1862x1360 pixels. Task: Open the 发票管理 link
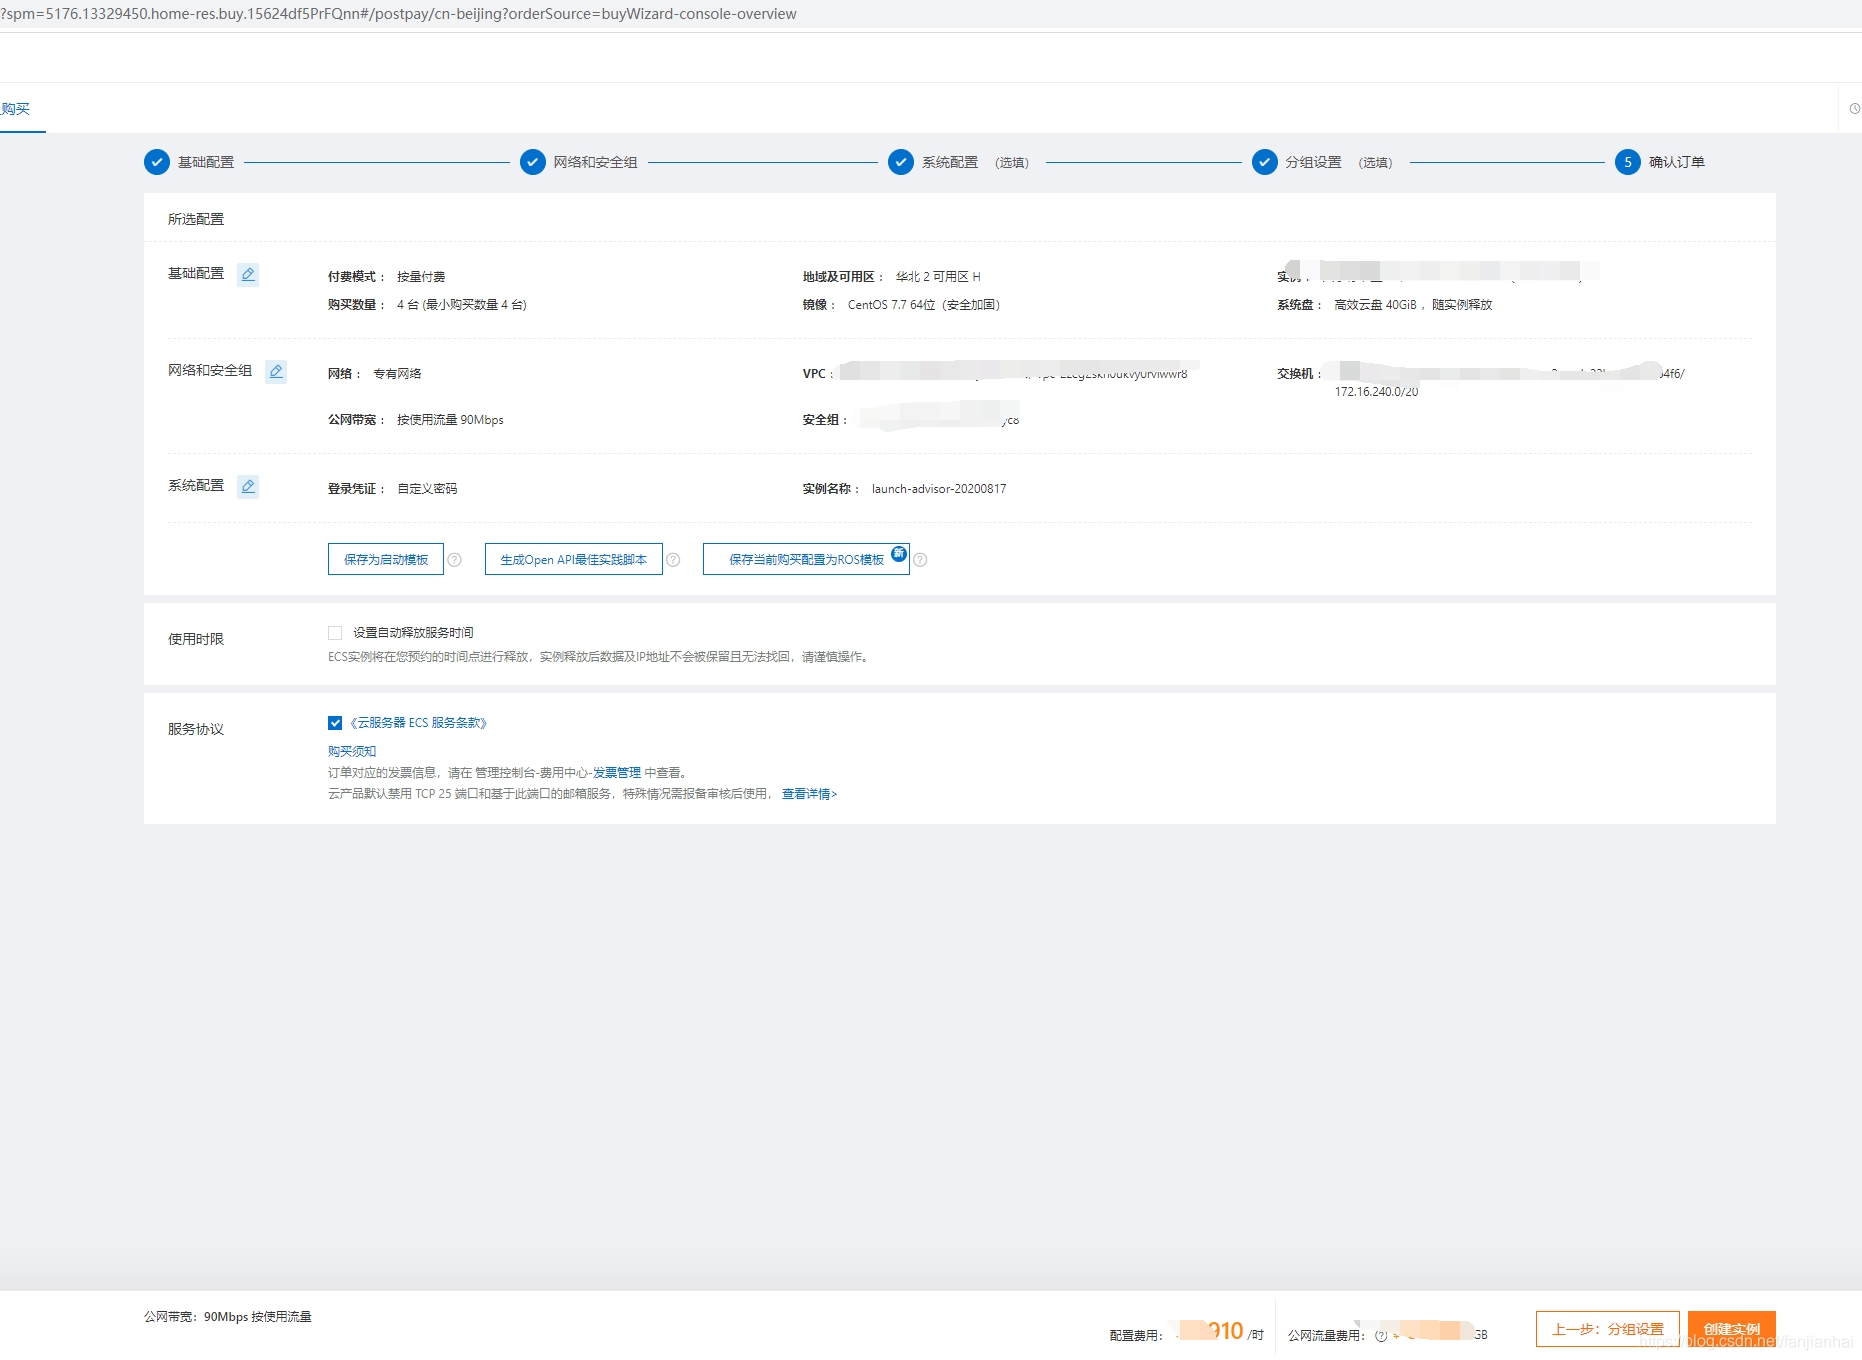coord(617,773)
